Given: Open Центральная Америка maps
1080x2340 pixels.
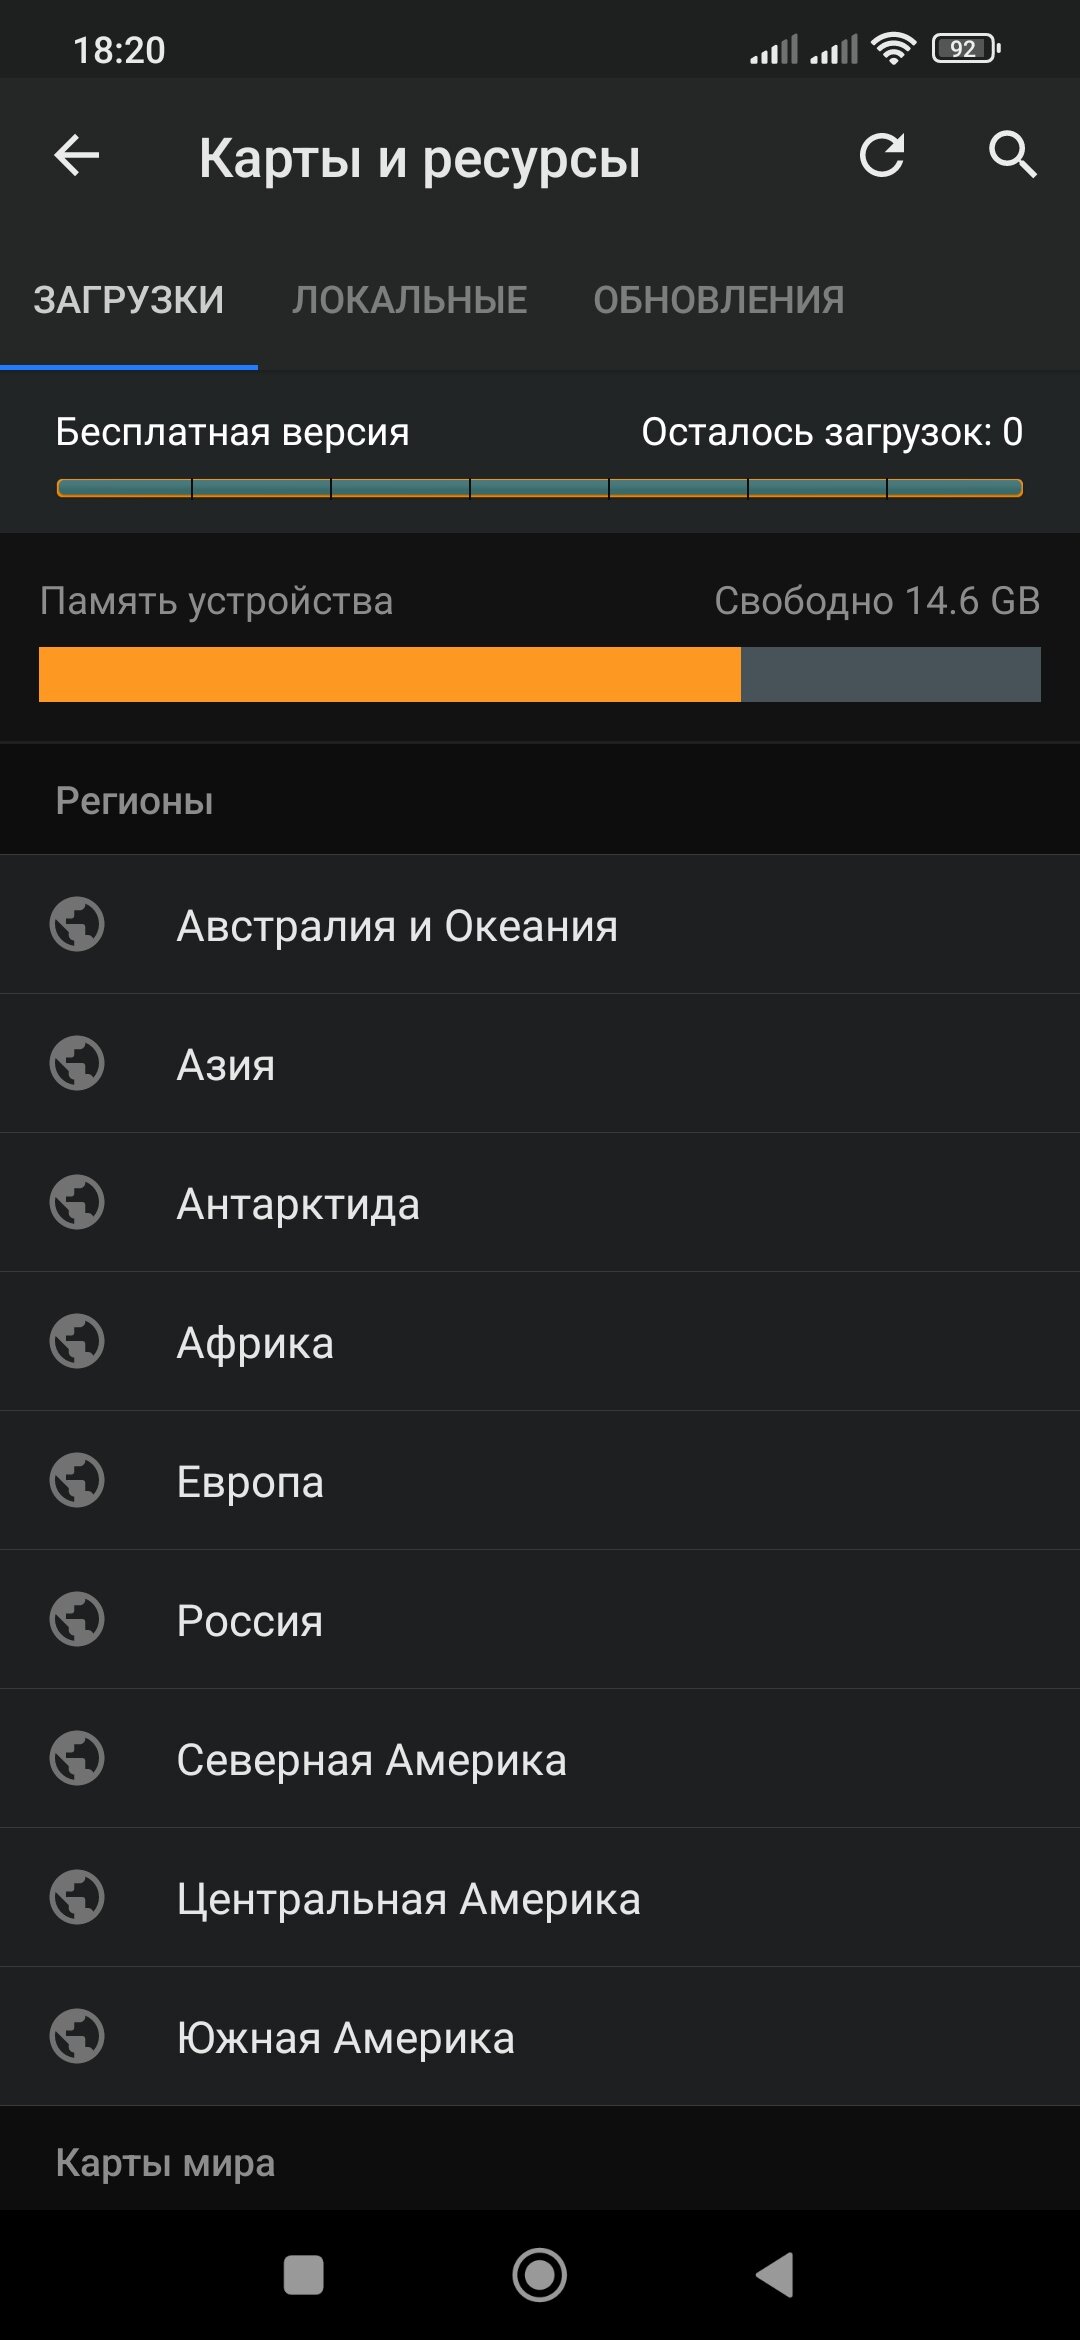Looking at the screenshot, I should 540,1898.
